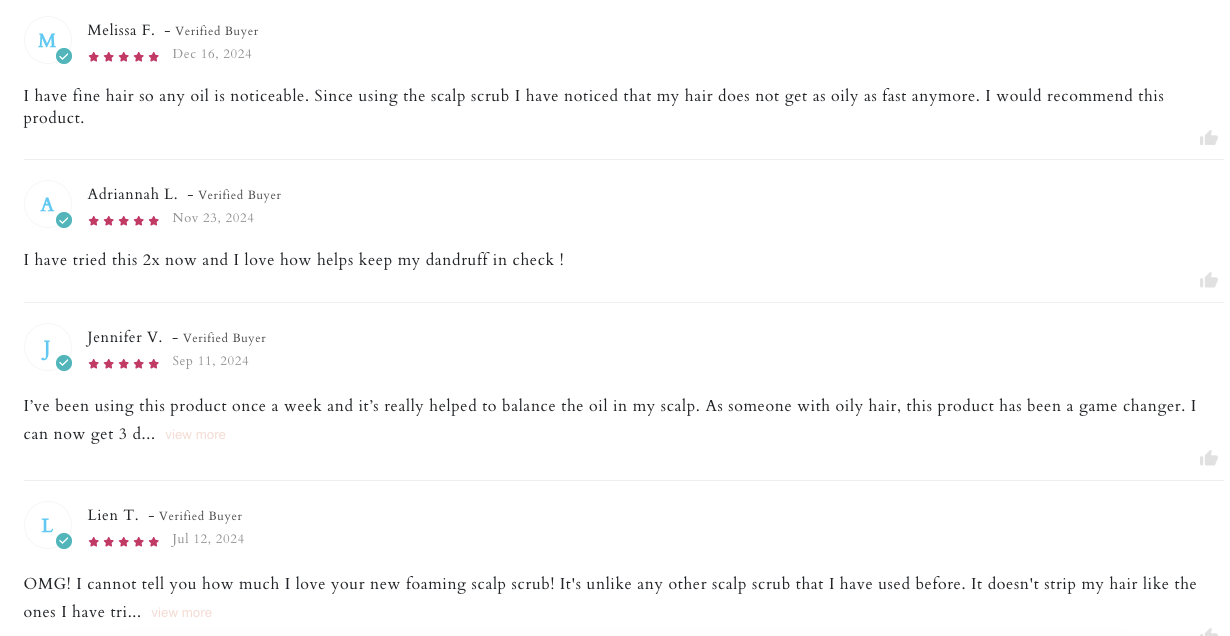1230x636 pixels.
Task: Select Adriannah L.'s "A" avatar icon
Action: pyautogui.click(x=47, y=205)
